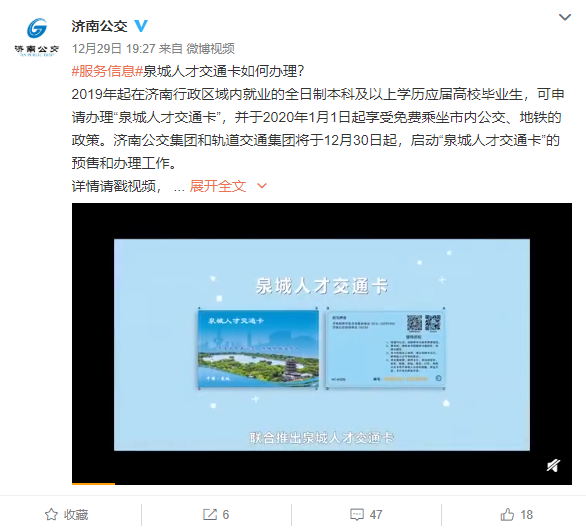Click the 12月29日 19:27 timestamp
This screenshot has height=532, width=586.
pos(113,49)
